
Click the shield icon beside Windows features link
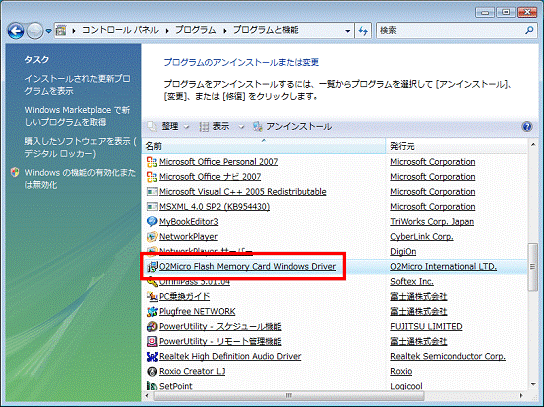pos(15,172)
